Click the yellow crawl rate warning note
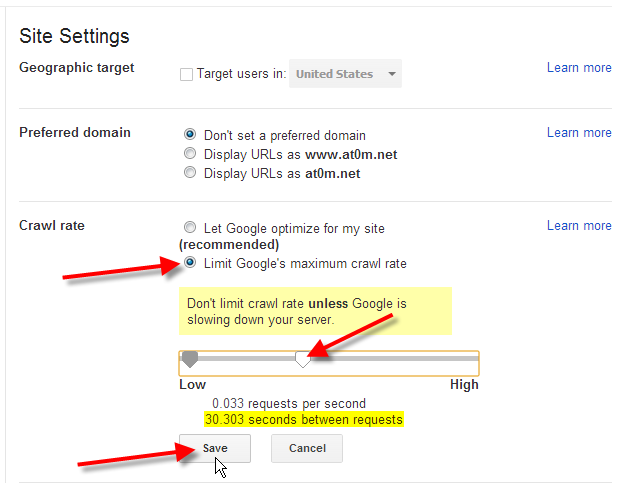 pyautogui.click(x=315, y=311)
